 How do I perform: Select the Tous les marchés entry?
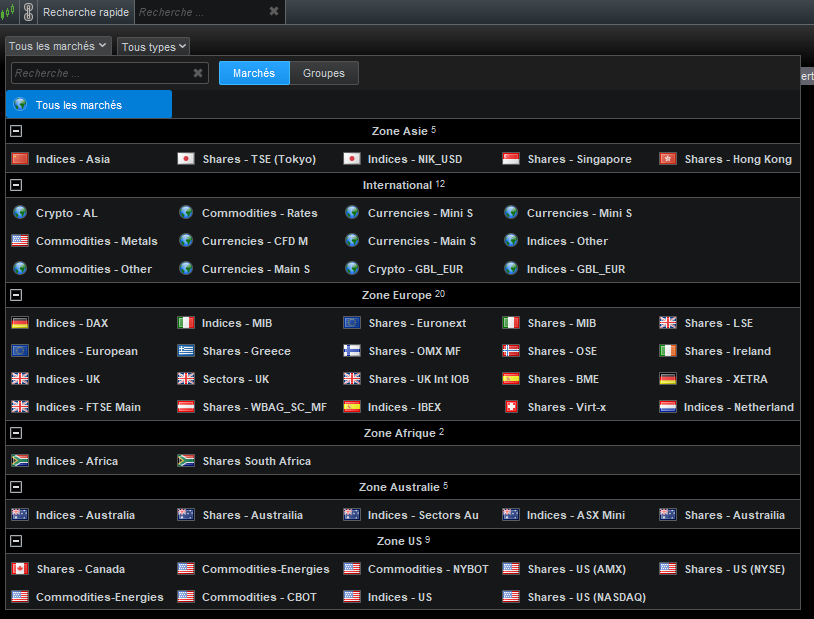[89, 104]
